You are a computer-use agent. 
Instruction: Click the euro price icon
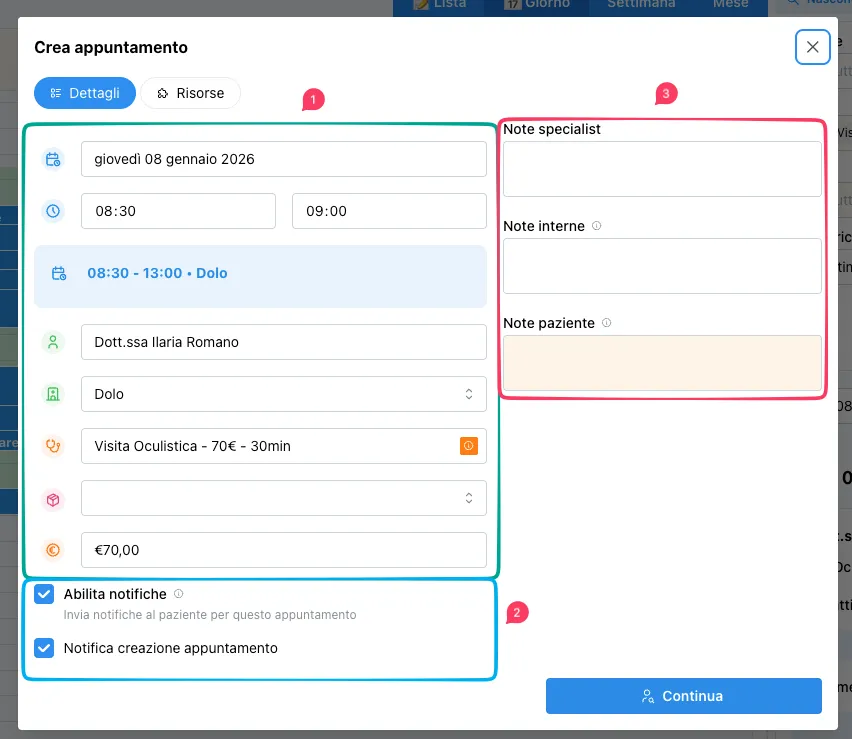click(53, 550)
